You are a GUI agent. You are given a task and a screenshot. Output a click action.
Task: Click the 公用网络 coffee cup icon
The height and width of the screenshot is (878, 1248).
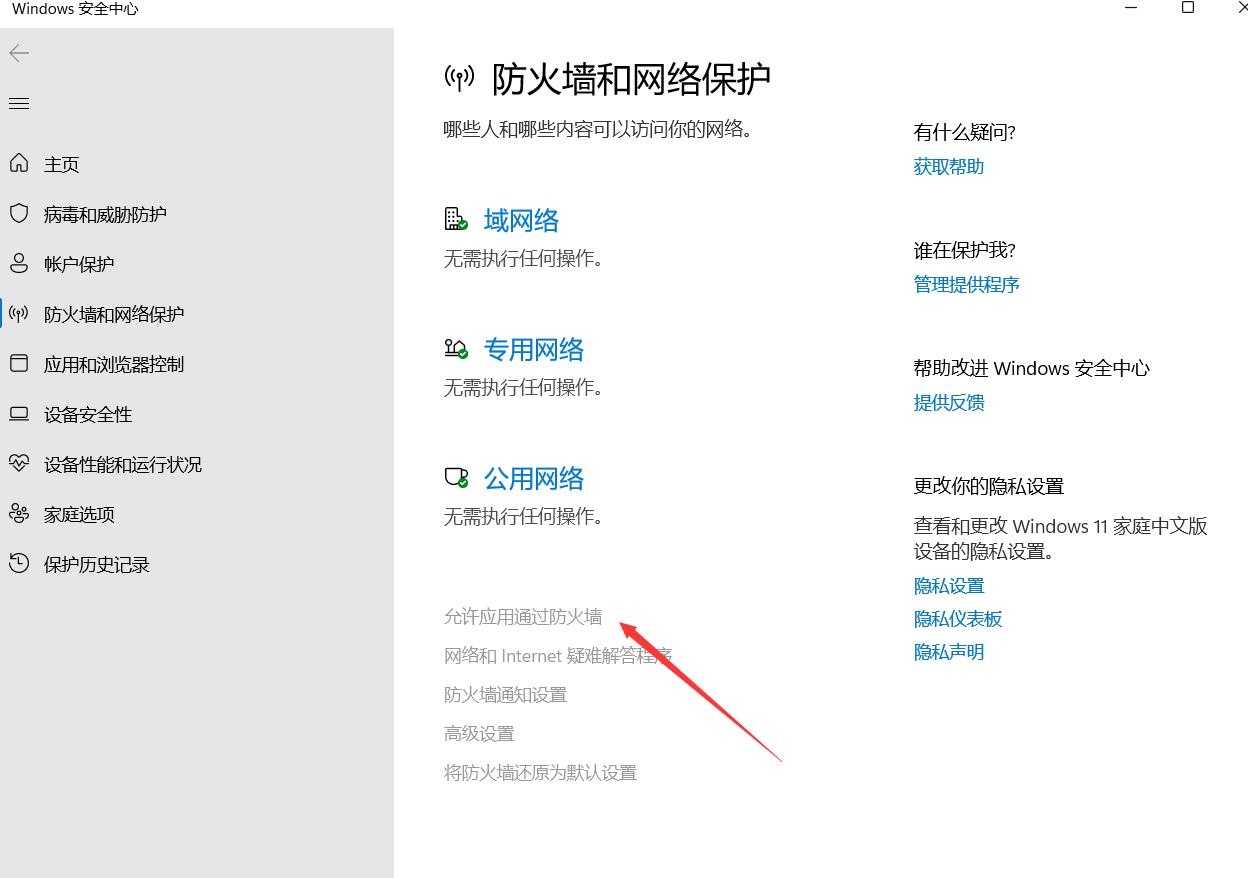click(456, 477)
